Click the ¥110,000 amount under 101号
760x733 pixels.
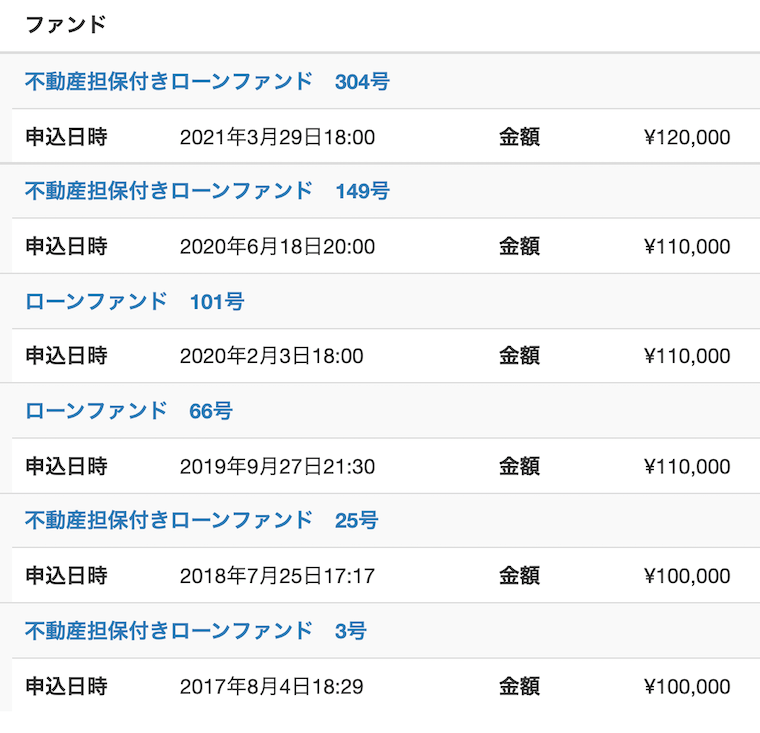[x=687, y=356]
